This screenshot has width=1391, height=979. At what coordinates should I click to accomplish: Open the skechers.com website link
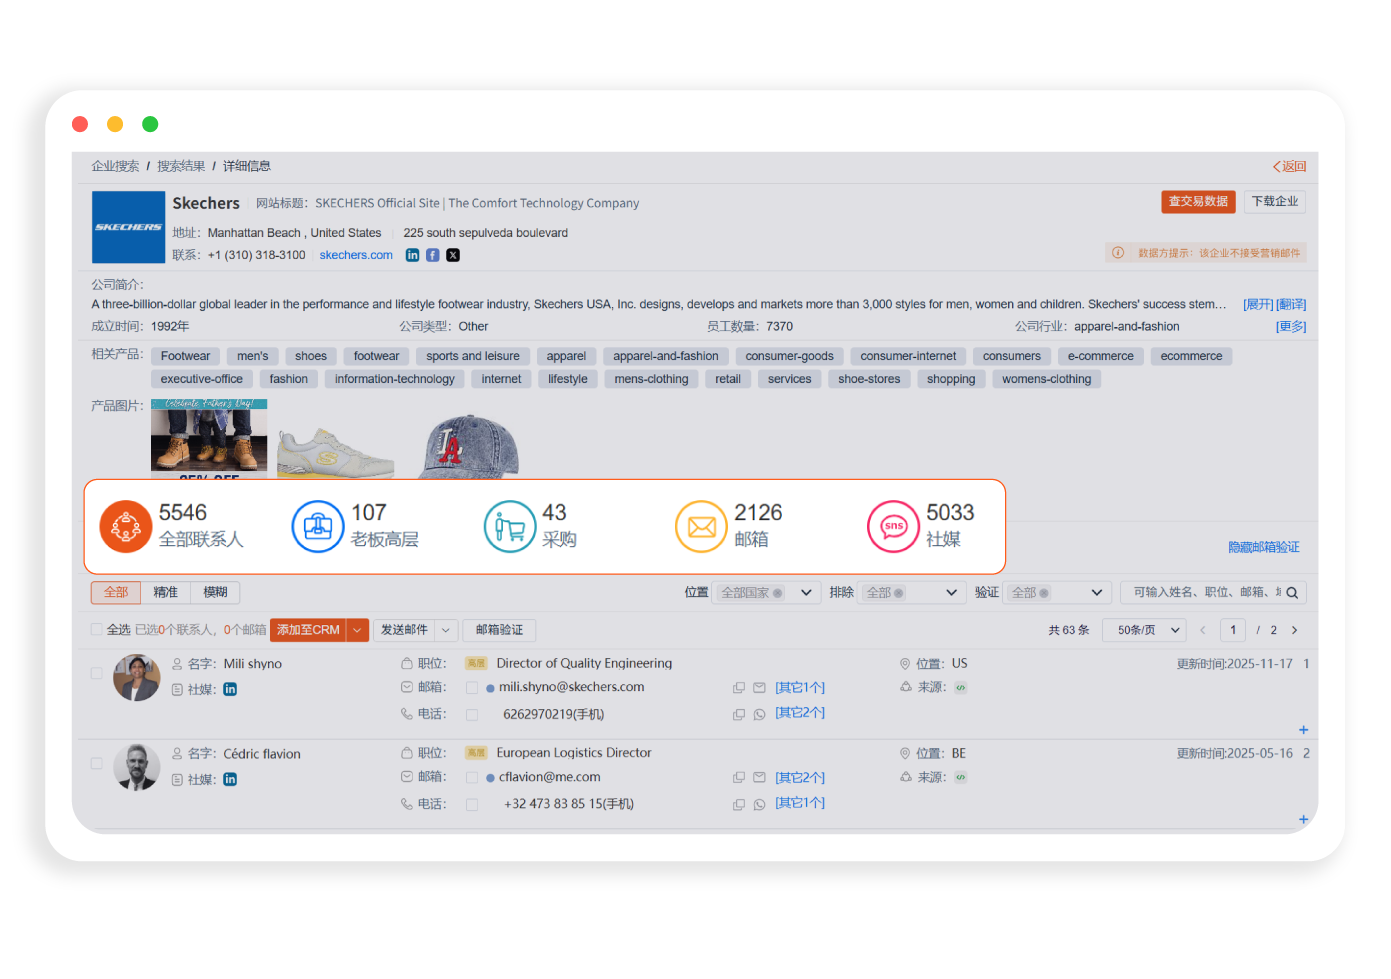point(356,255)
